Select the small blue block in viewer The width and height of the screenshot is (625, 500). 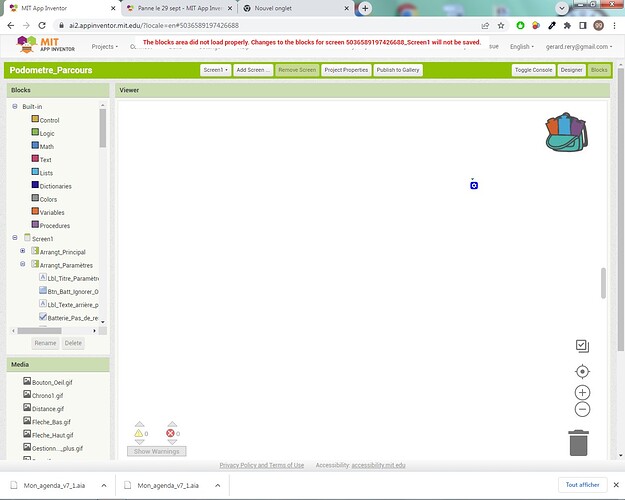click(x=474, y=185)
